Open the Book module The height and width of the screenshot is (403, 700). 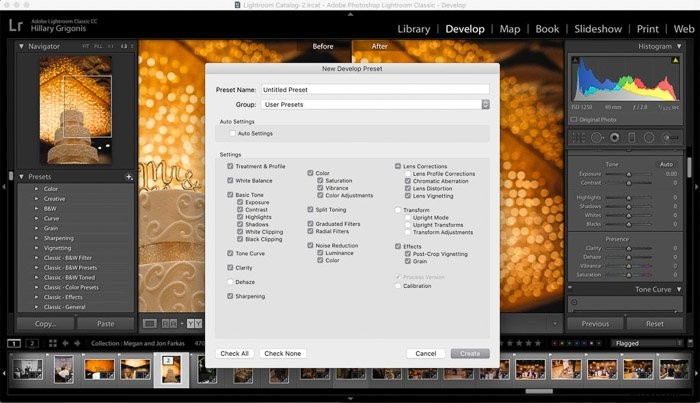pyautogui.click(x=547, y=29)
